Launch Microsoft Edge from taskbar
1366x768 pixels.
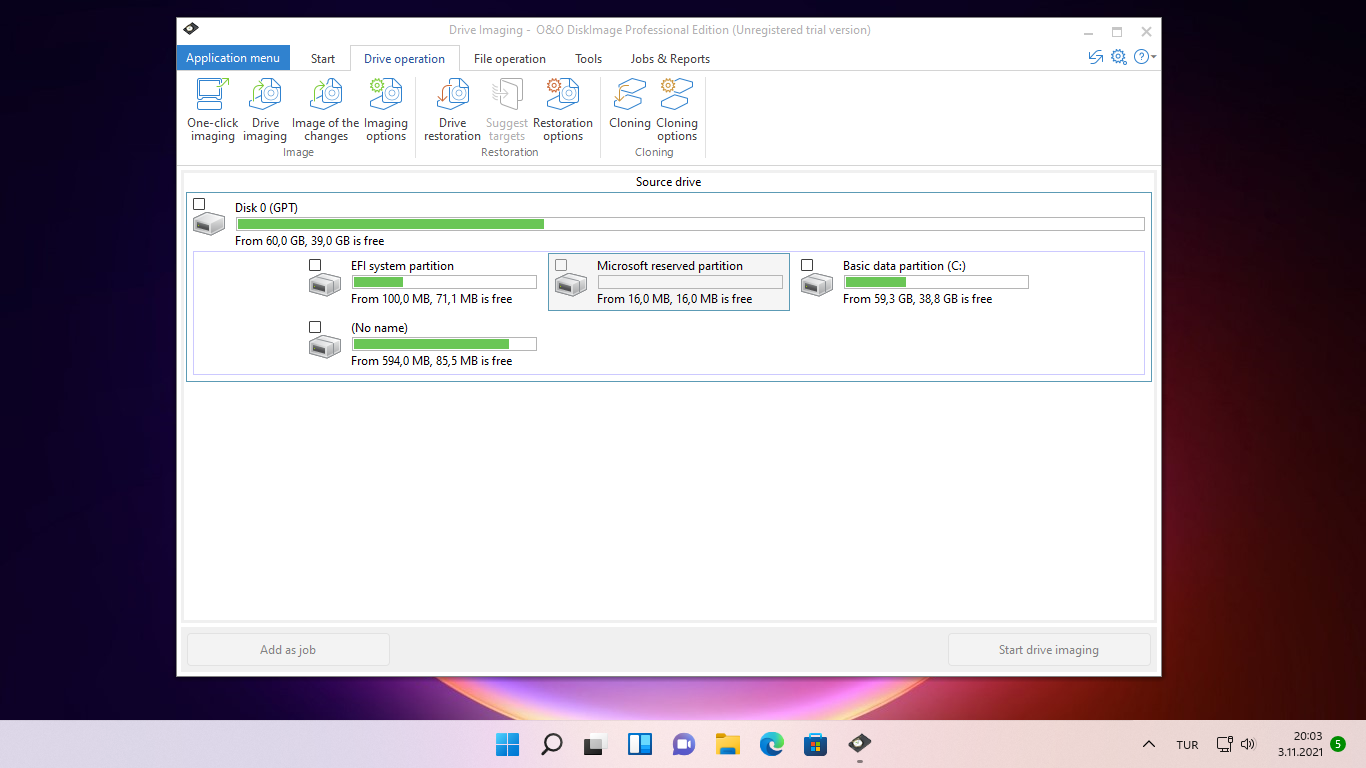click(x=771, y=744)
